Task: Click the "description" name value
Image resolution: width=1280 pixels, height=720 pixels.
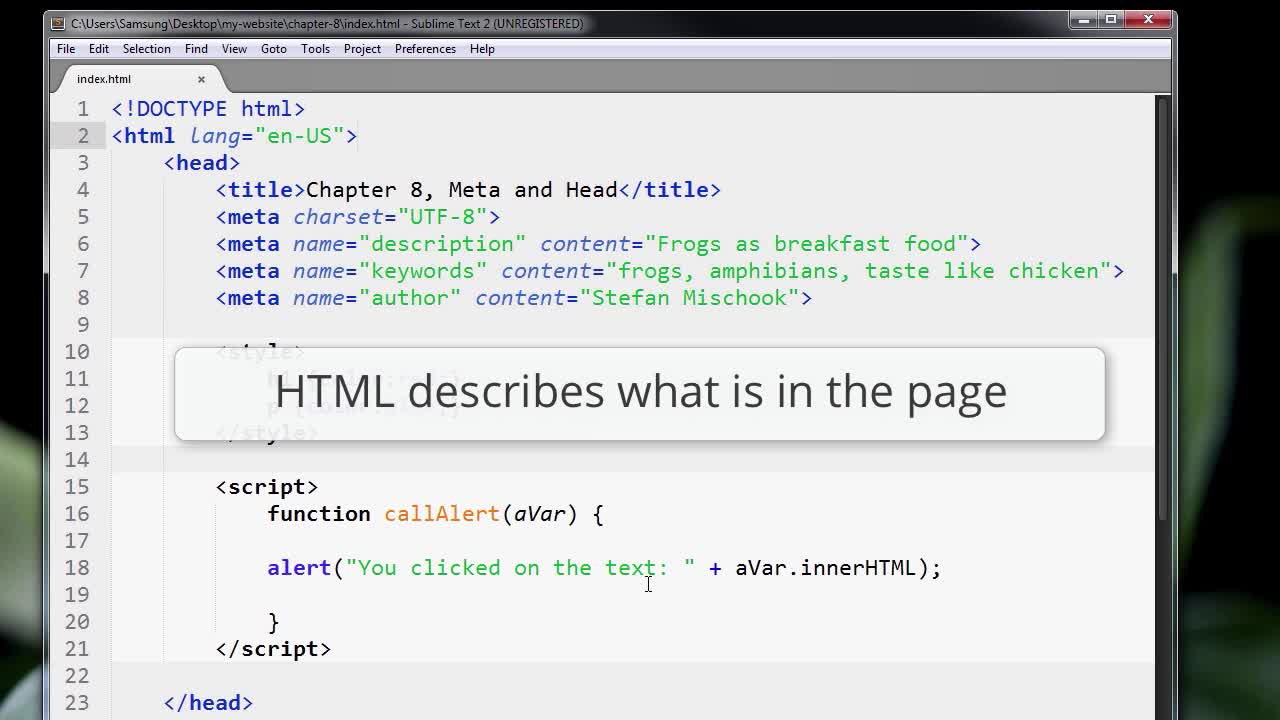Action: click(443, 244)
